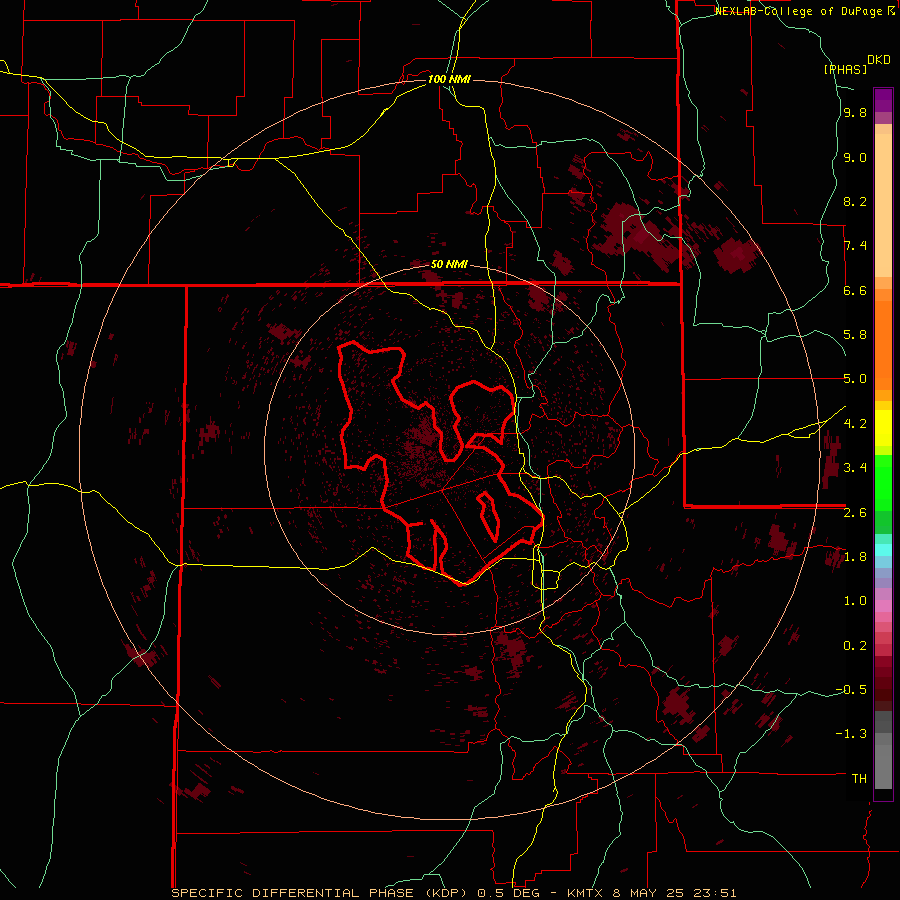Select the 4.2 scale label
Image resolution: width=900 pixels, height=900 pixels.
(855, 424)
